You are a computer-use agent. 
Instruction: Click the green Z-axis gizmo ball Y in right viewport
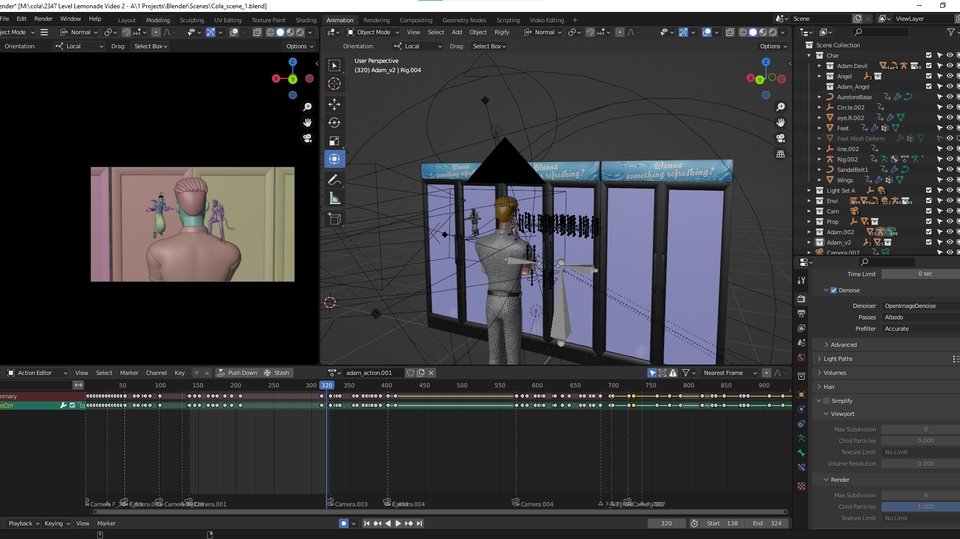coord(760,80)
